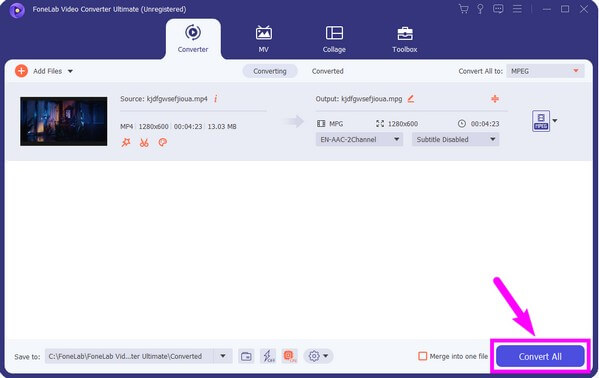This screenshot has height=378, width=599.
Task: Click the edit magic wand icon
Action: click(126, 143)
